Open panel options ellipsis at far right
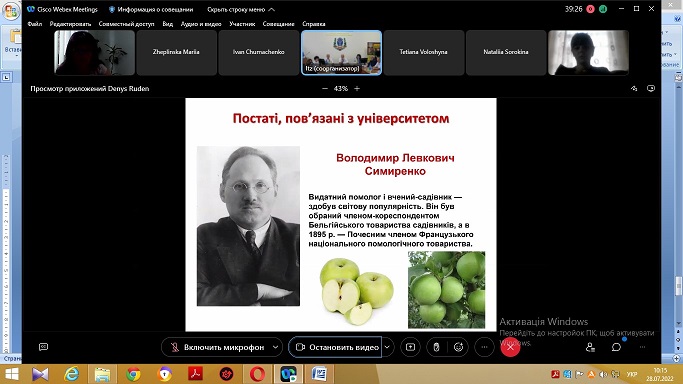Screen dimensions: 683x384 coord(642,347)
